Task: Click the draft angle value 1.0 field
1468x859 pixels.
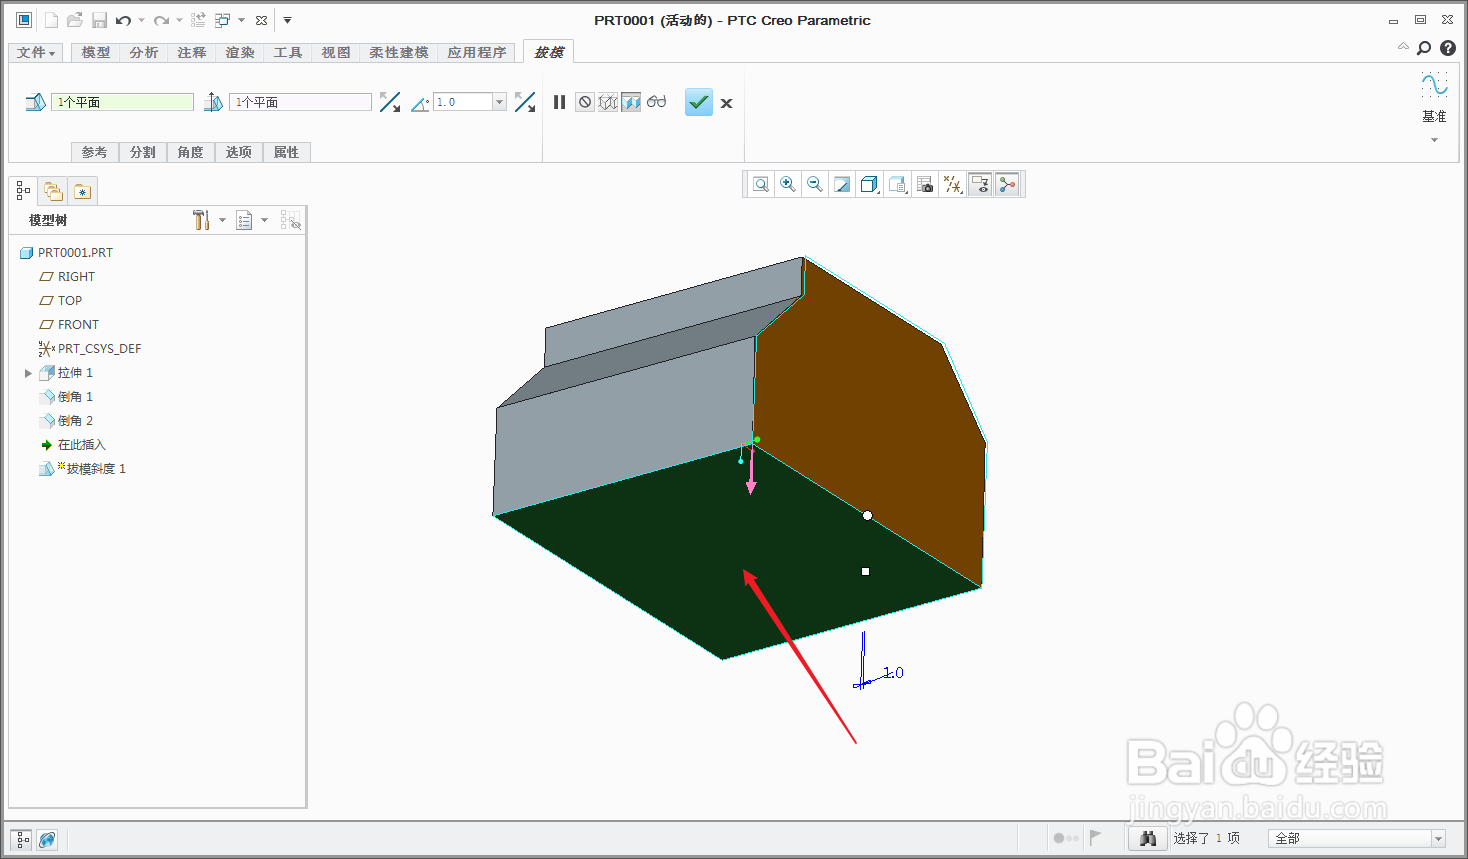Action: click(x=463, y=102)
